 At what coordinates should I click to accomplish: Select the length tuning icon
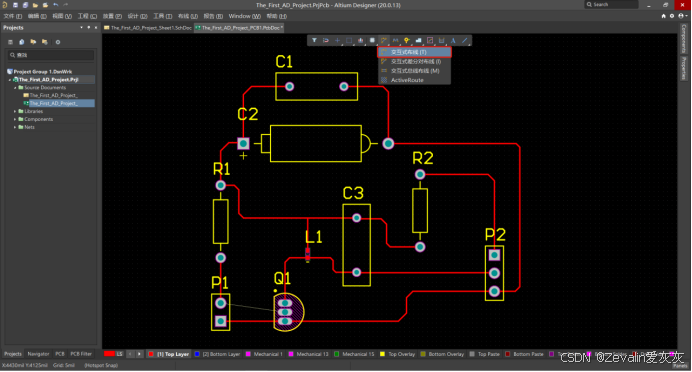pos(395,41)
